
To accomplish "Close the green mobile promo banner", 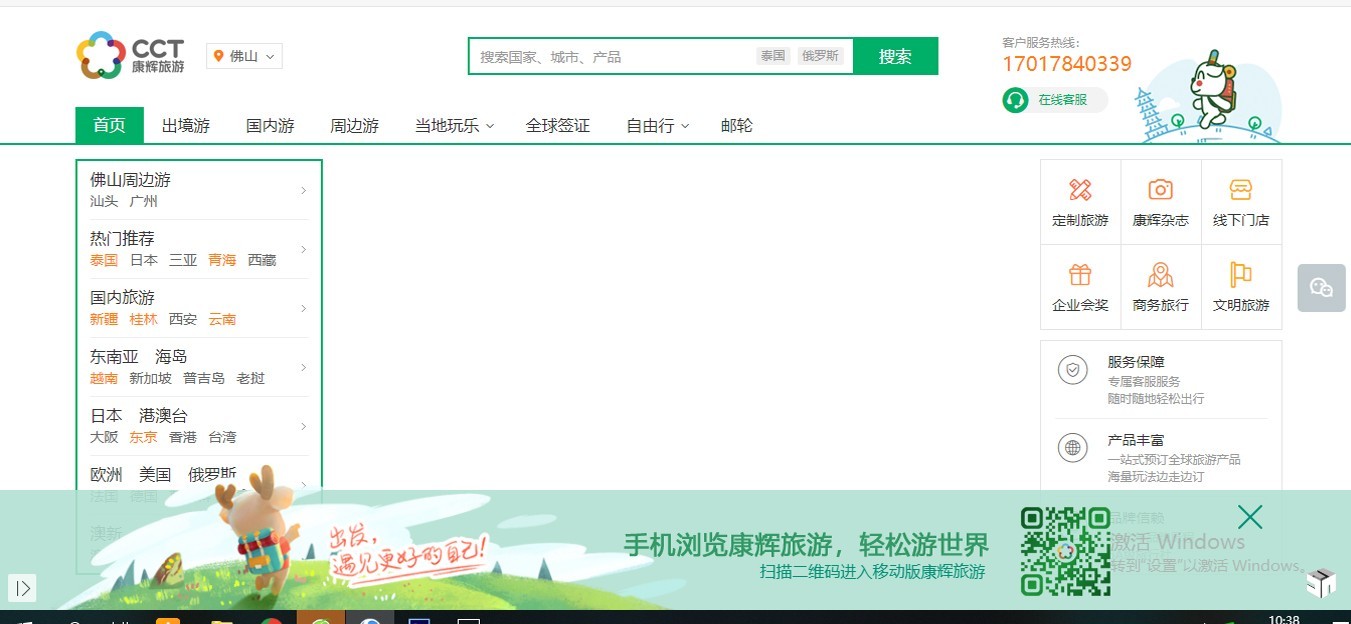I will point(1249,517).
